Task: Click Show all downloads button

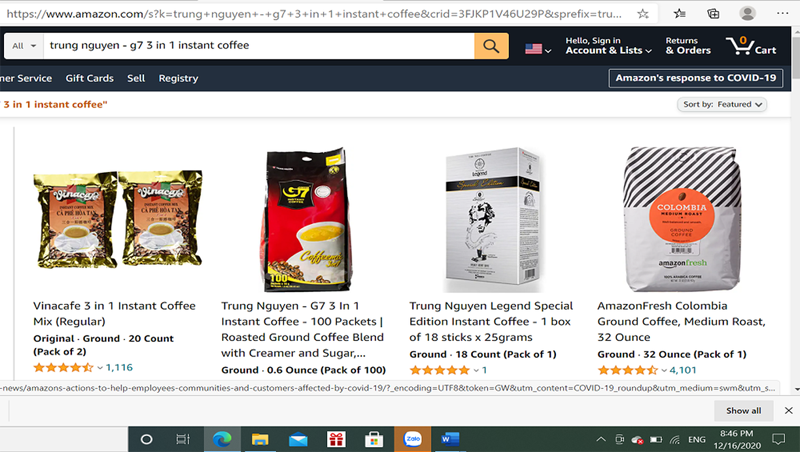Action: (743, 411)
